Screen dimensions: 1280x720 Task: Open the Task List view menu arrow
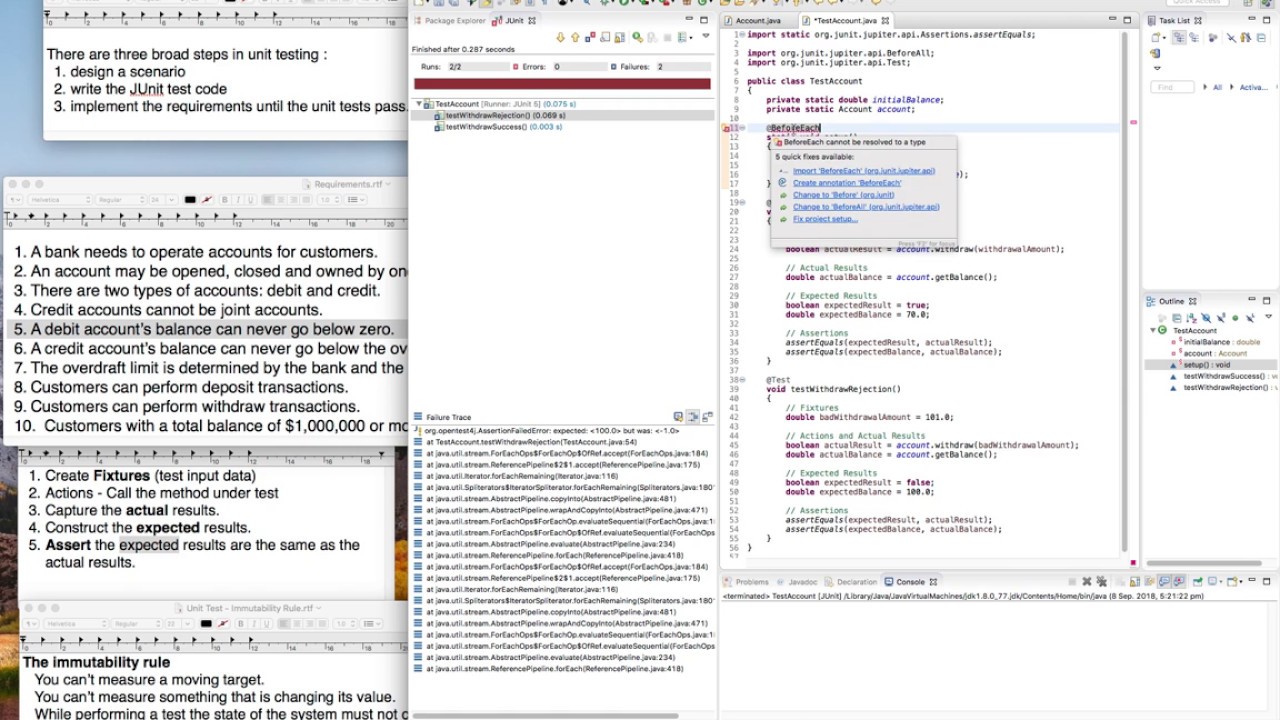(1157, 68)
